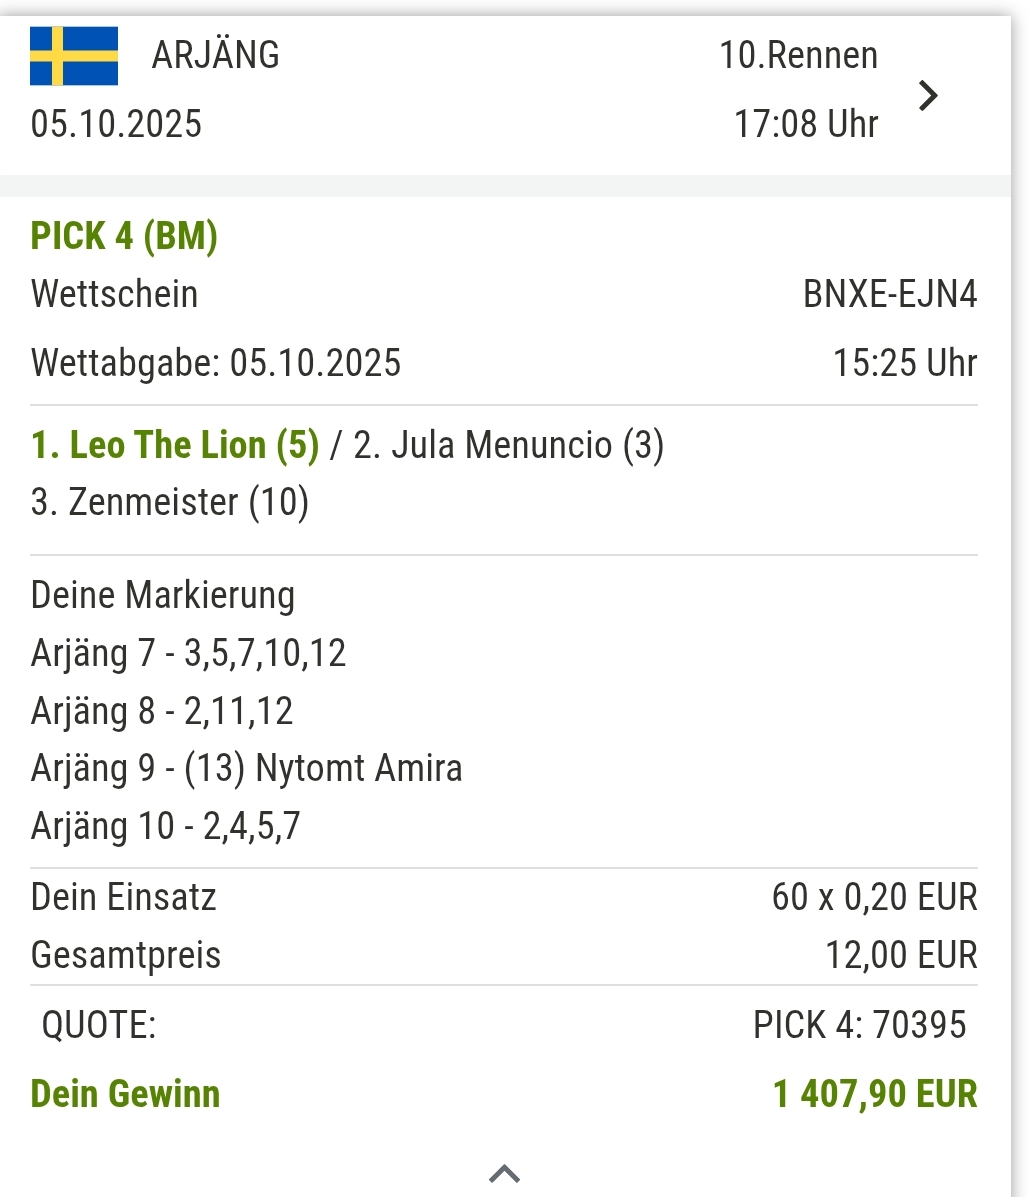Image resolution: width=1028 pixels, height=1197 pixels.
Task: Select the Arjäng 8 marking row
Action: [x=162, y=711]
